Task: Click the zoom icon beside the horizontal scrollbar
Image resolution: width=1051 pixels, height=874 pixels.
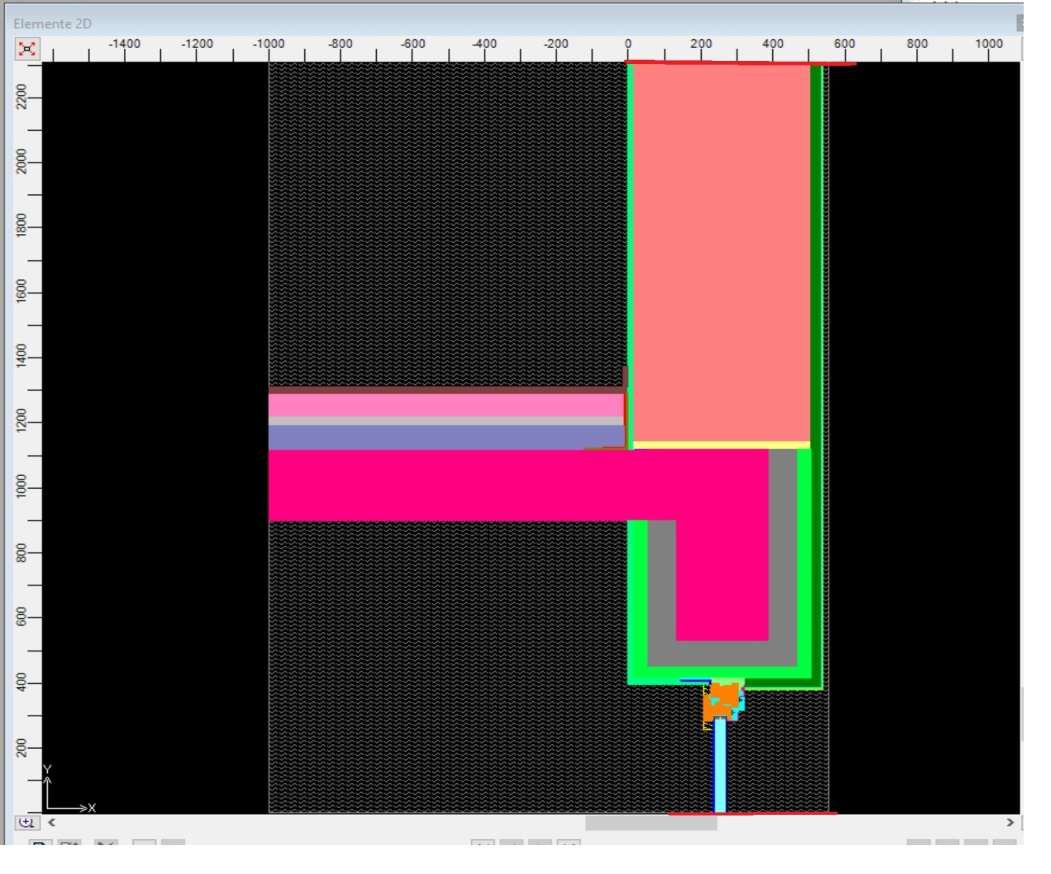Action: click(x=25, y=822)
